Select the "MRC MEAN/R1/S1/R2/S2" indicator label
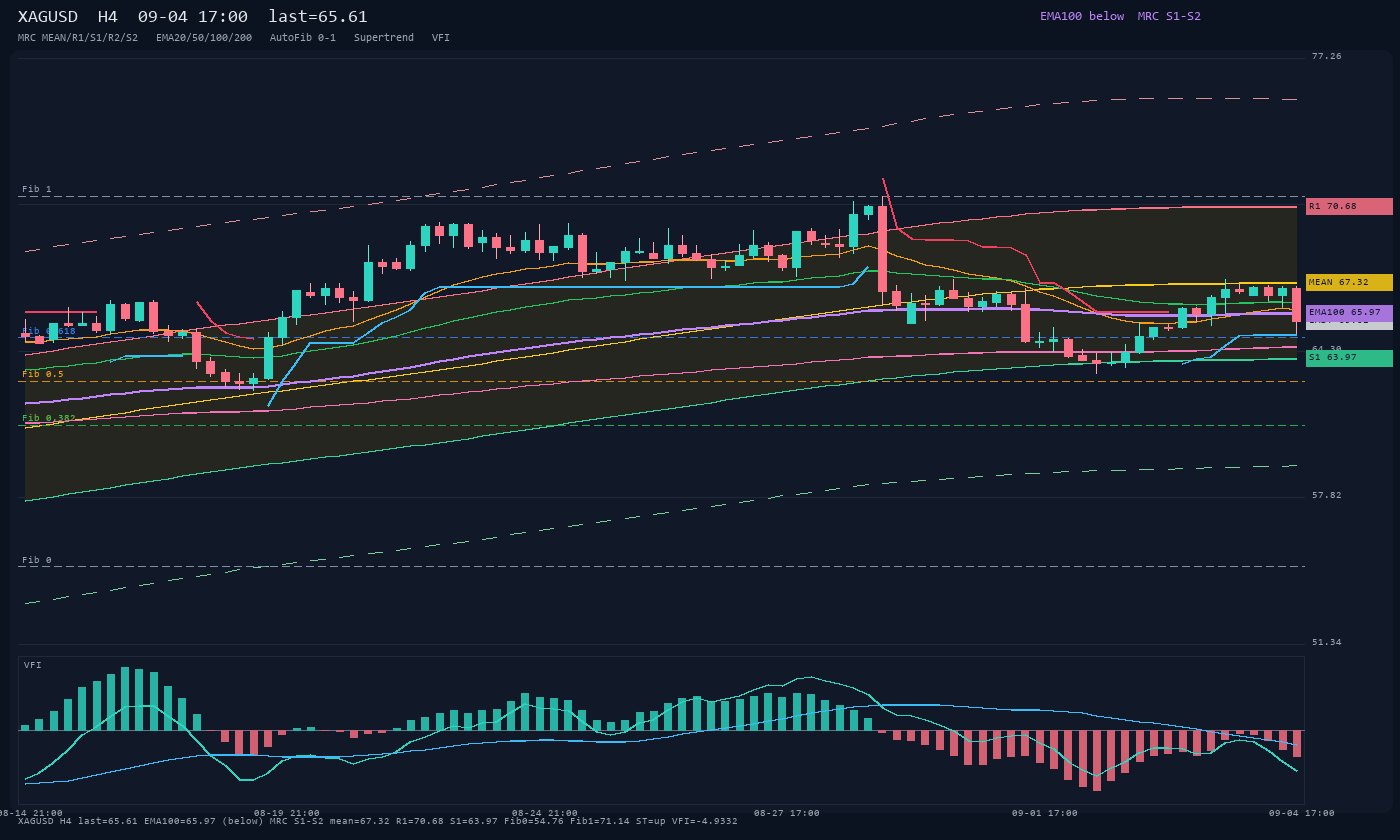1400x840 pixels. point(78,38)
